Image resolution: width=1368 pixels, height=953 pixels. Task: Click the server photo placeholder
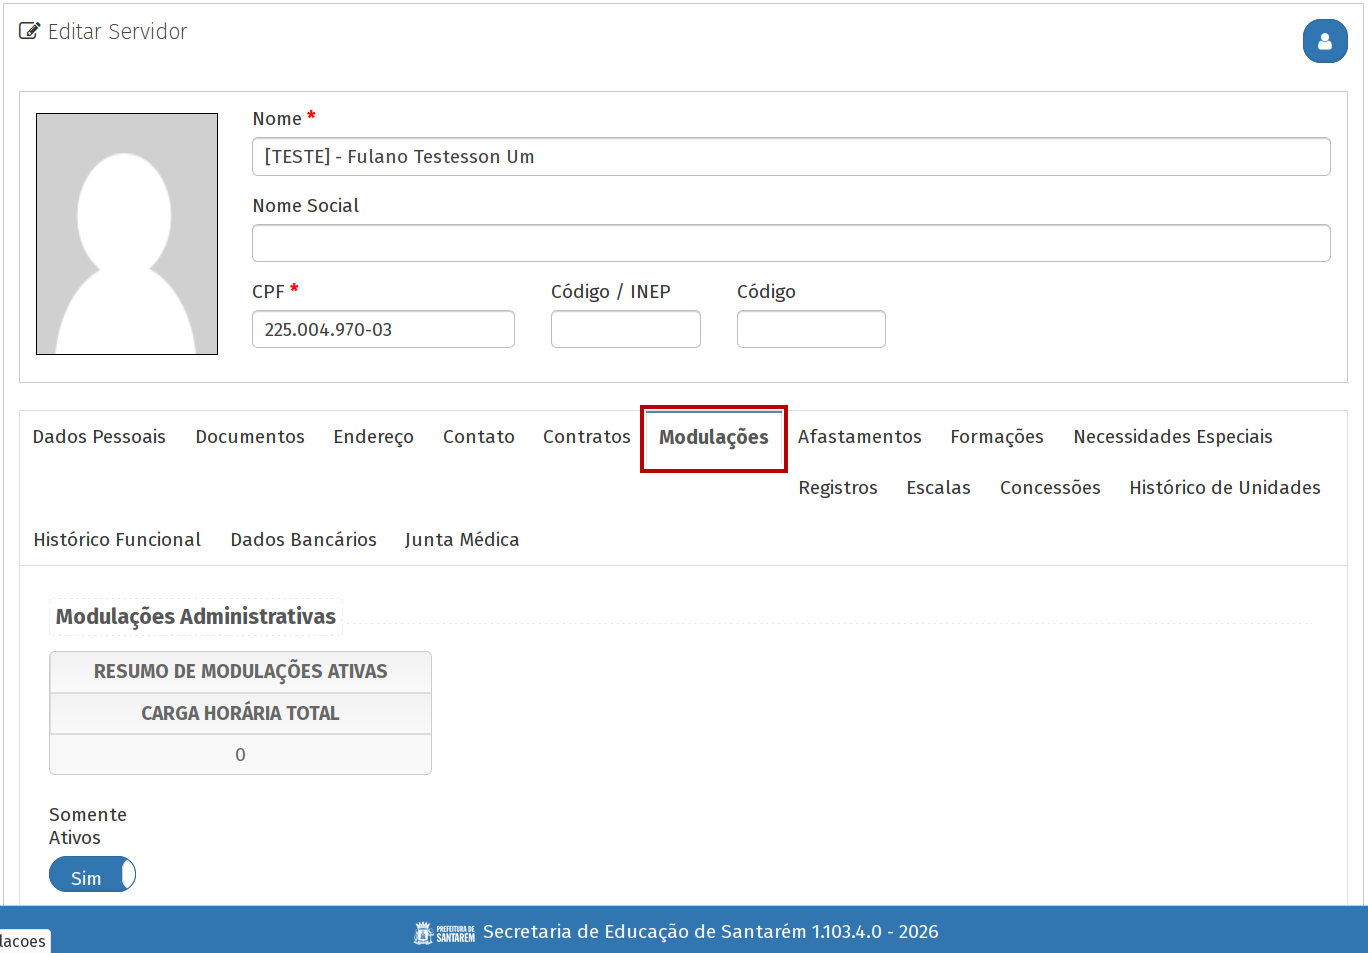click(x=127, y=234)
